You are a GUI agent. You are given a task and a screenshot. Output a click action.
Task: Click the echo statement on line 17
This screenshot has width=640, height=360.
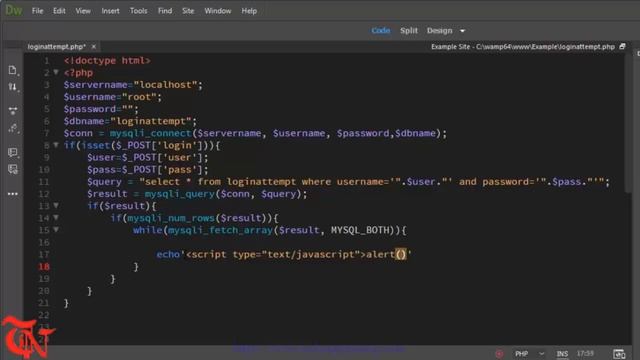click(284, 254)
